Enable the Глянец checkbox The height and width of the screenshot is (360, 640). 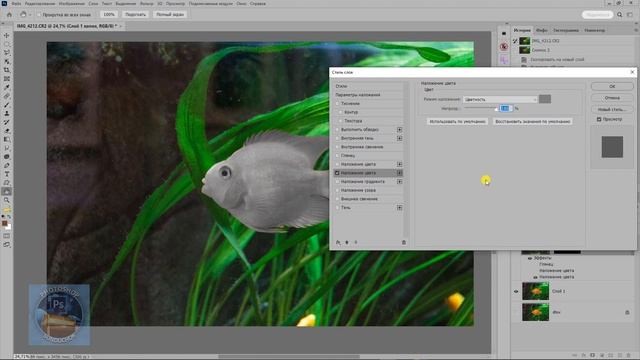[338, 156]
